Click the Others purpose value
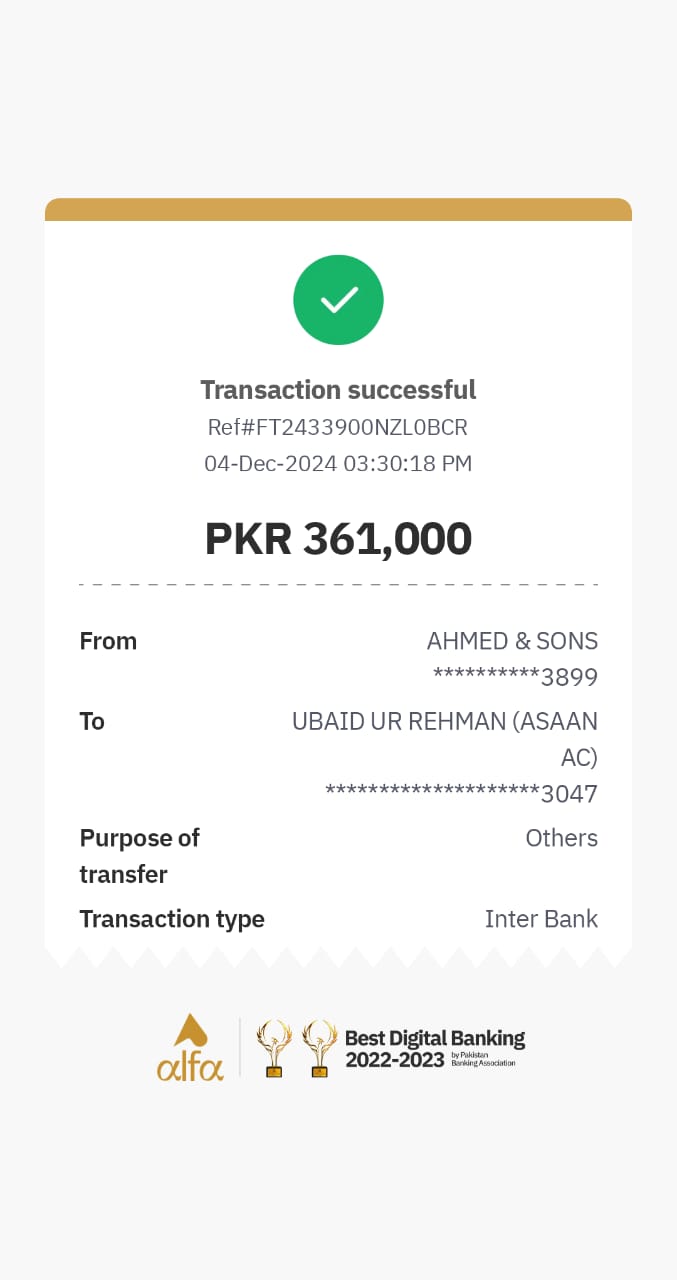The height and width of the screenshot is (1280, 677). pyautogui.click(x=562, y=838)
